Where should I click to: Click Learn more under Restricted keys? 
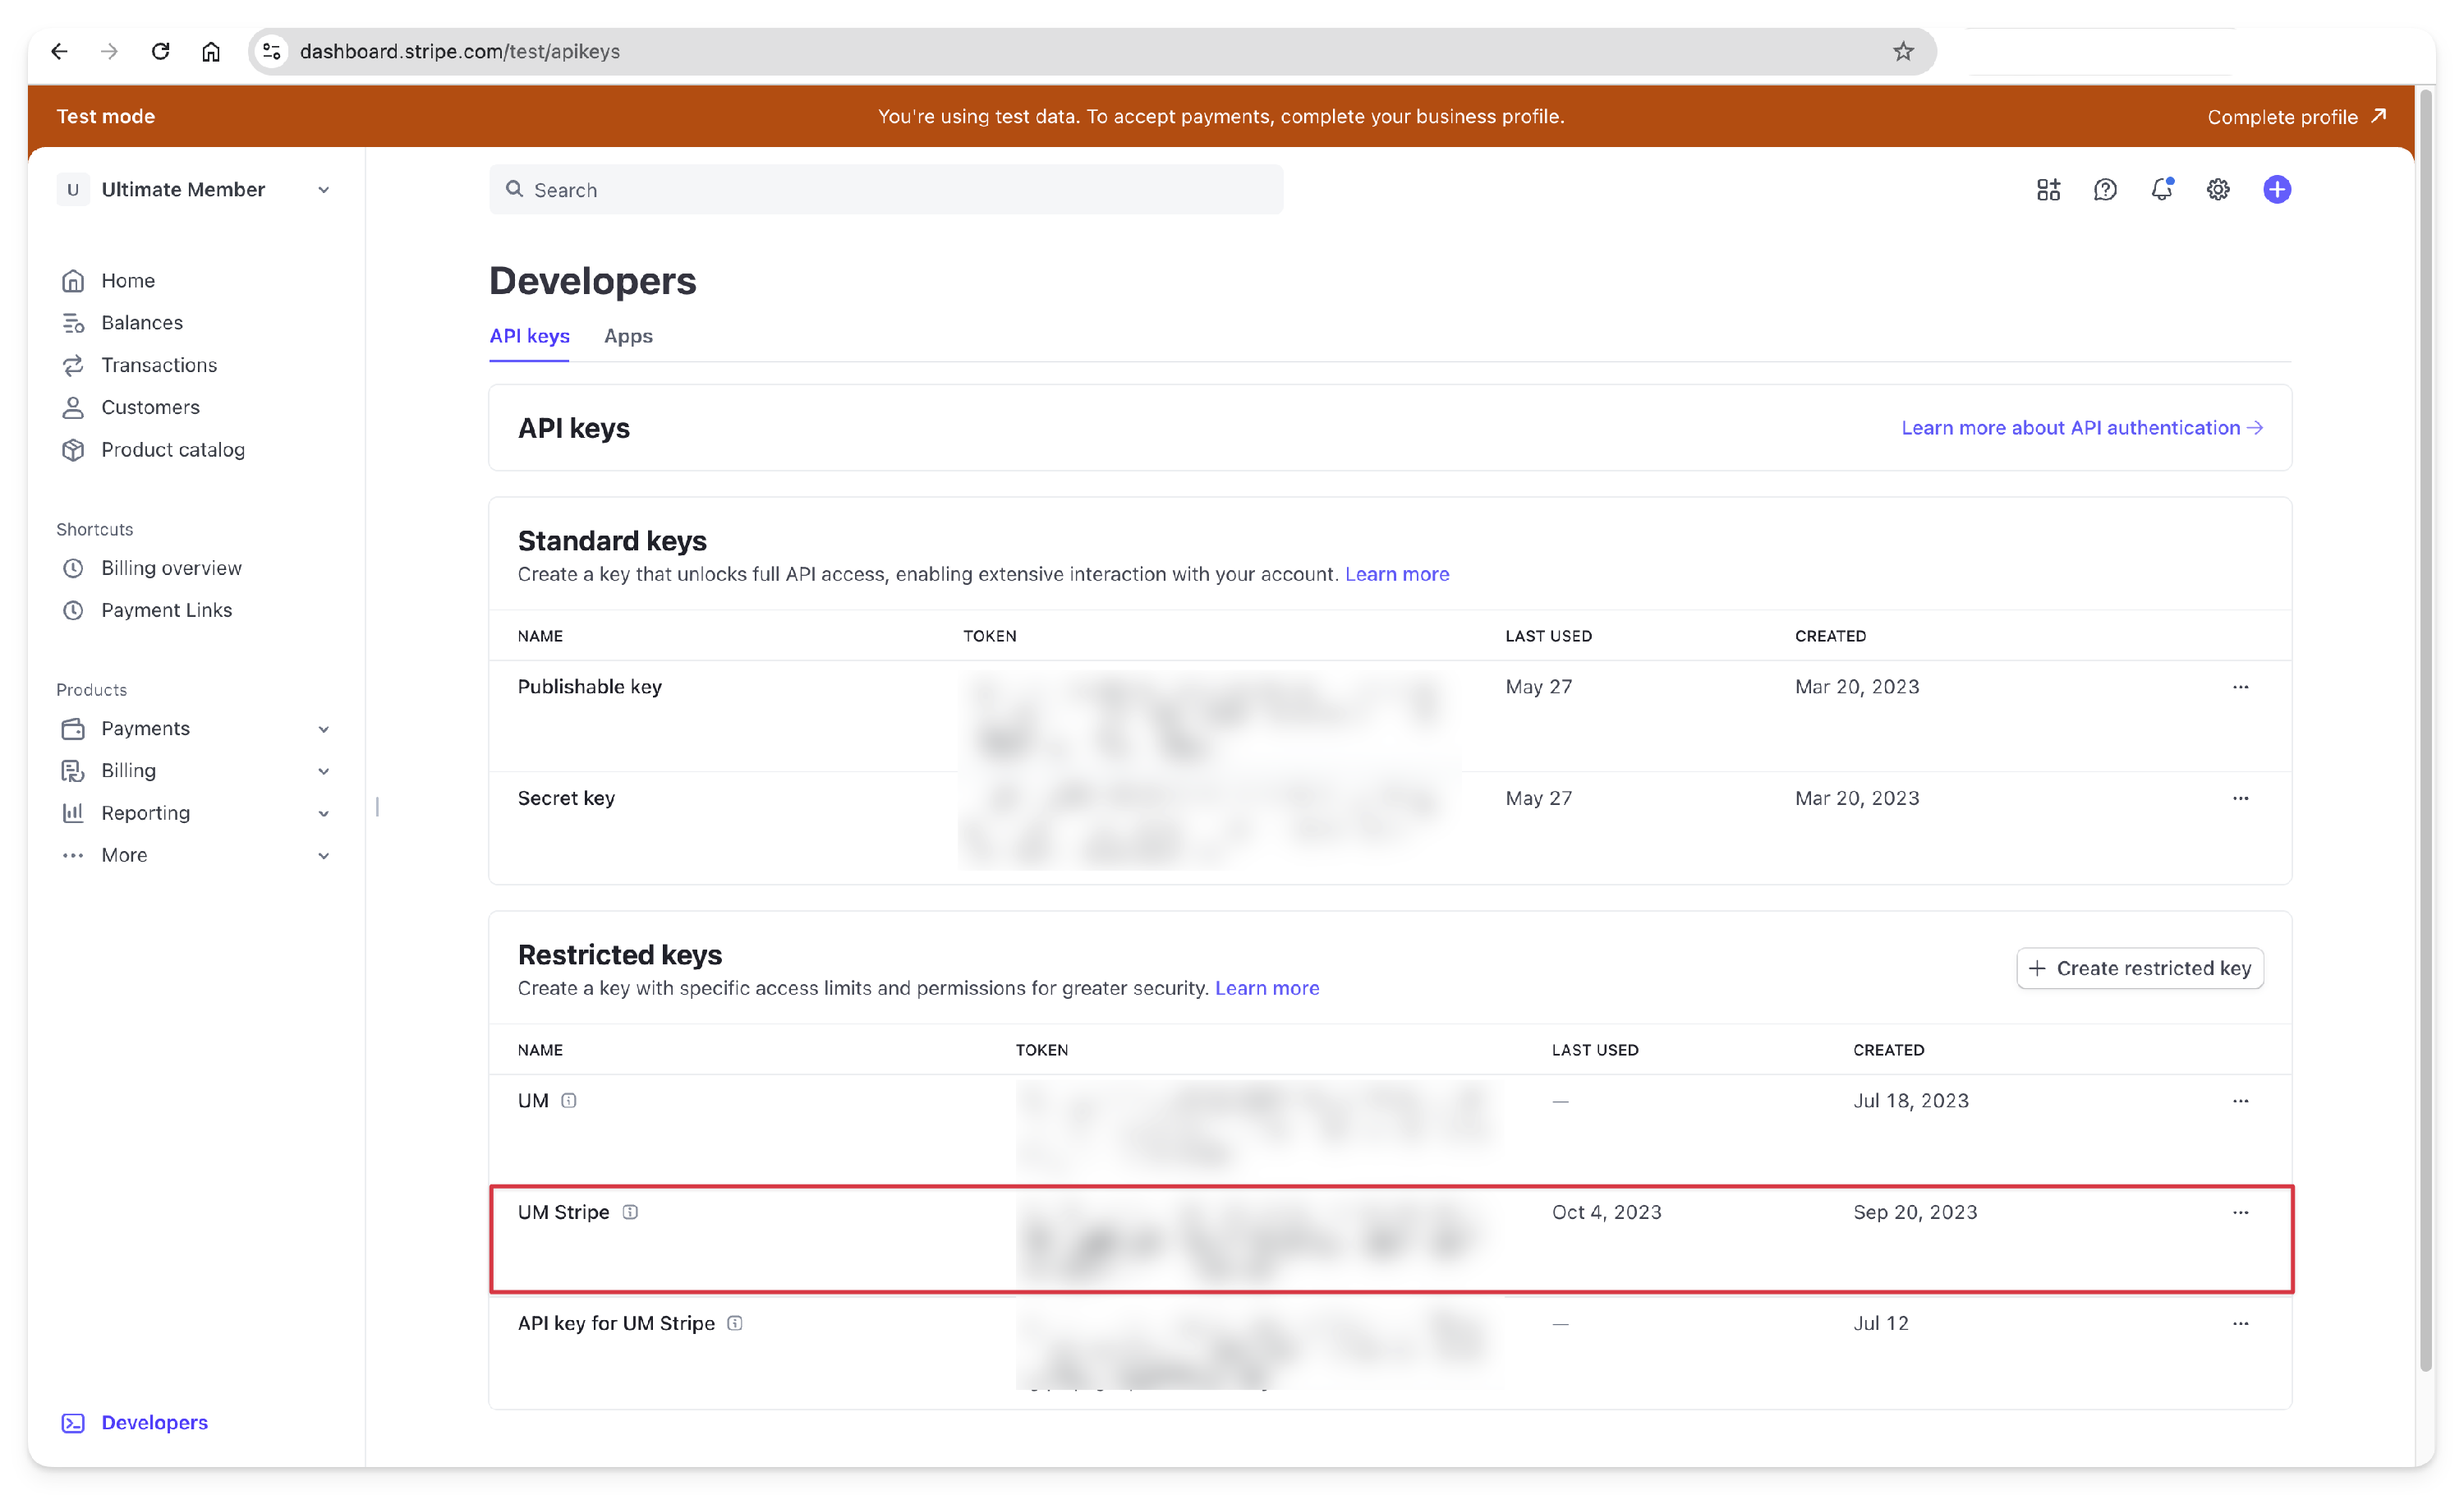[1266, 988]
